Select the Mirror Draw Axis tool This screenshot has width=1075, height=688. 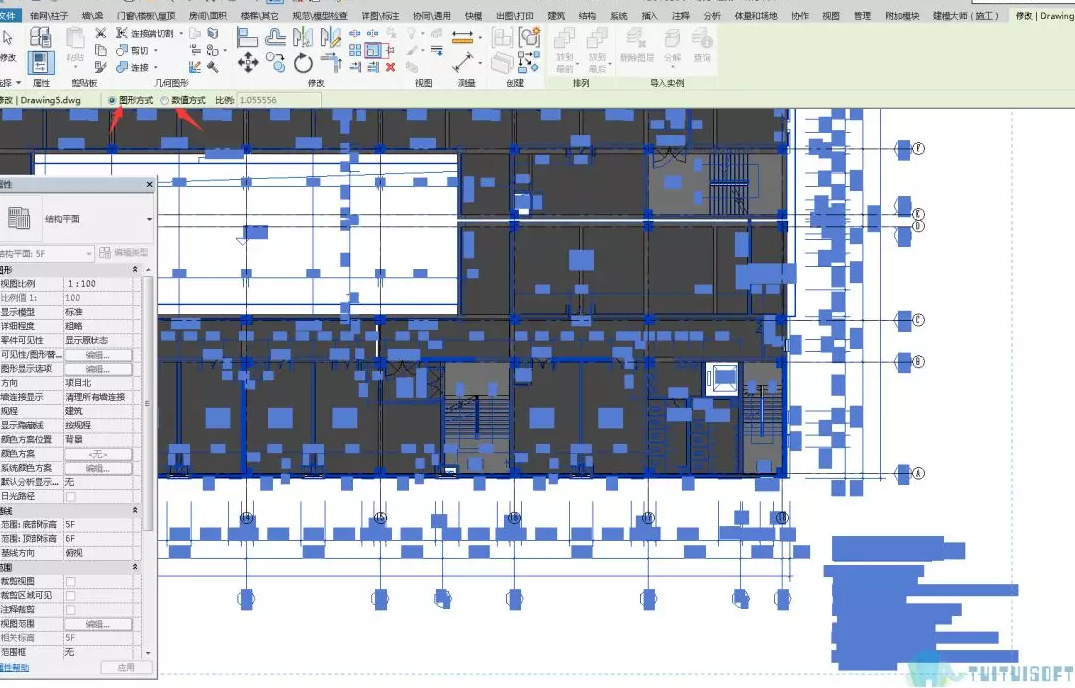click(330, 37)
